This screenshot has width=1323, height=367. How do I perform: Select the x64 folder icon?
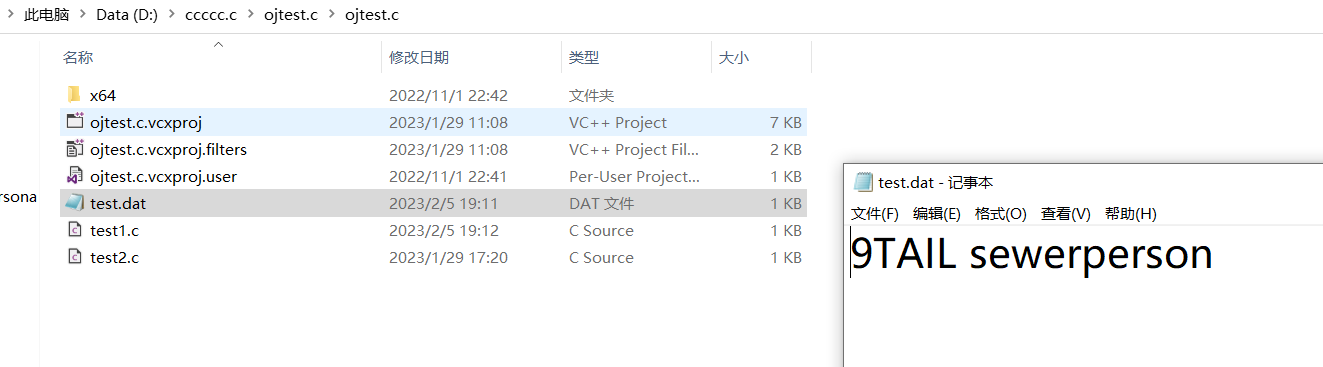[74, 95]
